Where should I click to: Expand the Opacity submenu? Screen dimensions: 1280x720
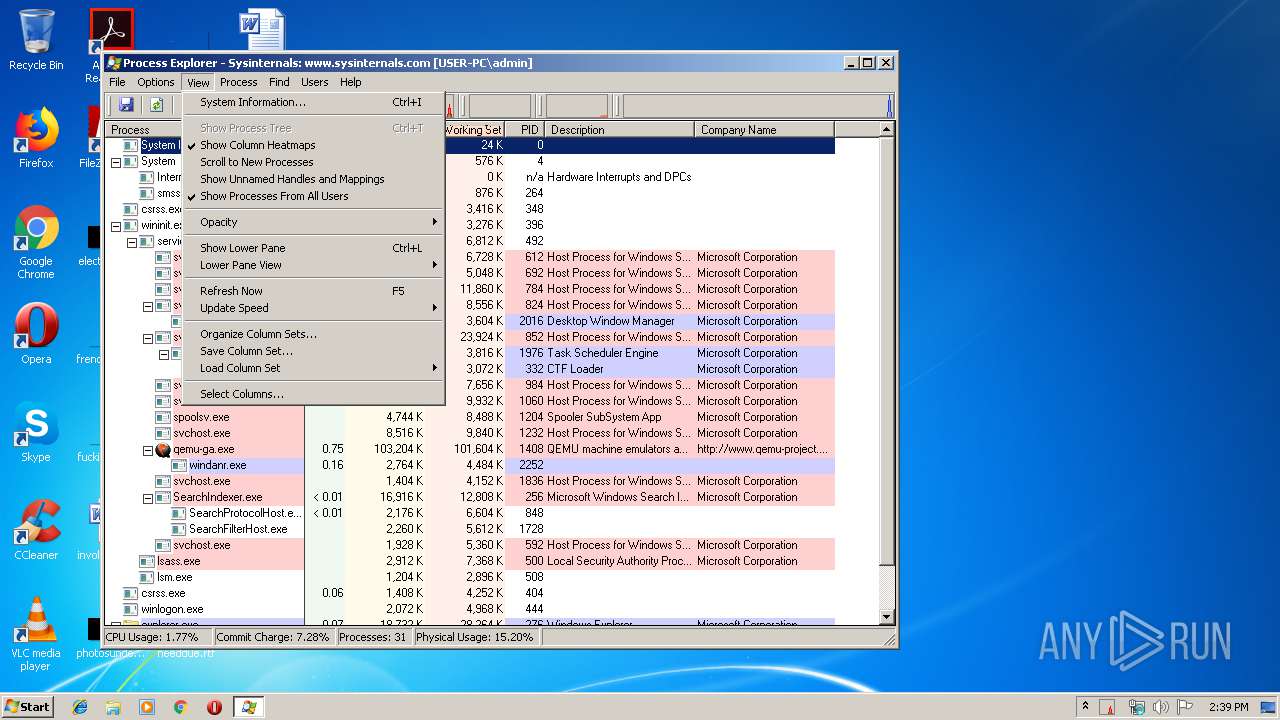pyautogui.click(x=313, y=222)
